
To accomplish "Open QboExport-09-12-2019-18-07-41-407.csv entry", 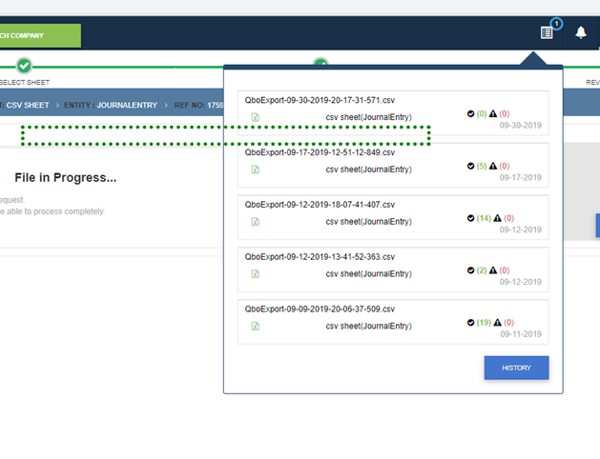I will (393, 218).
